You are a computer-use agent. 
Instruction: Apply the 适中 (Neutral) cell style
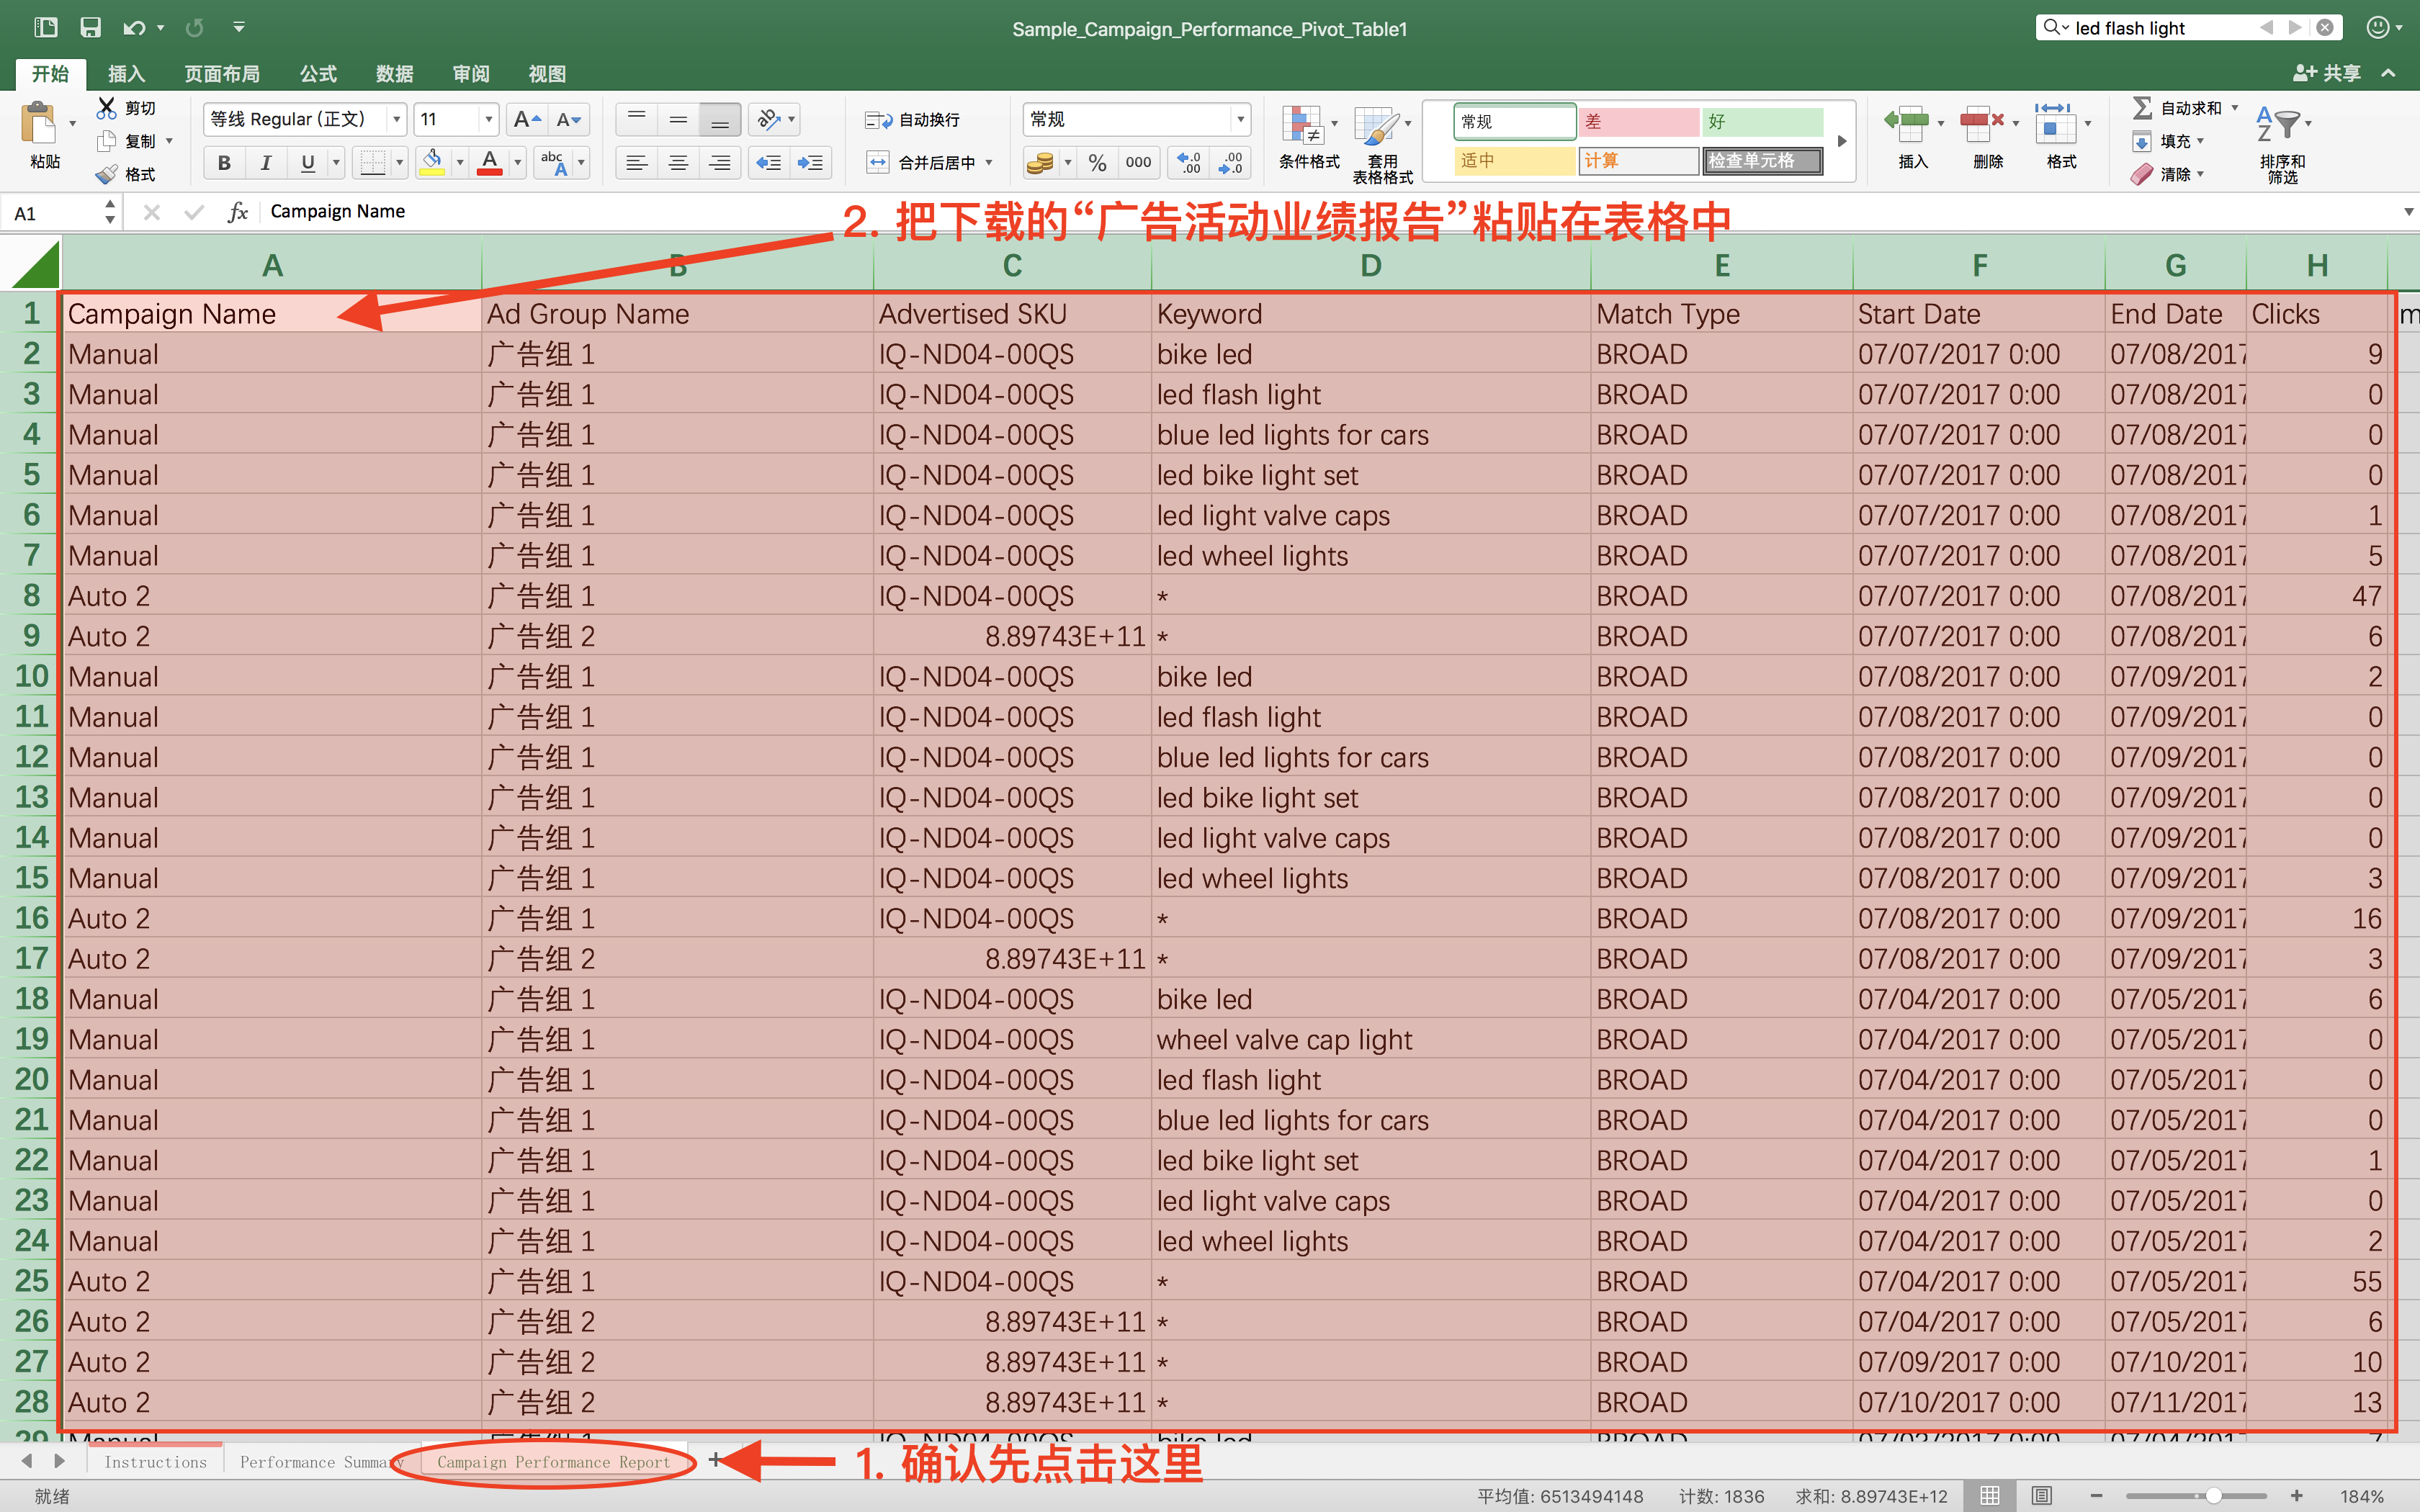tap(1515, 160)
